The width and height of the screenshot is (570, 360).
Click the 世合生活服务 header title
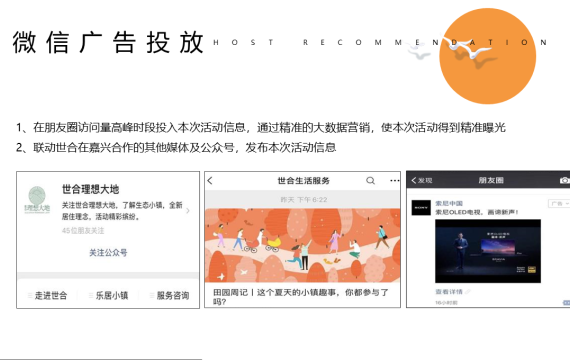pyautogui.click(x=304, y=180)
